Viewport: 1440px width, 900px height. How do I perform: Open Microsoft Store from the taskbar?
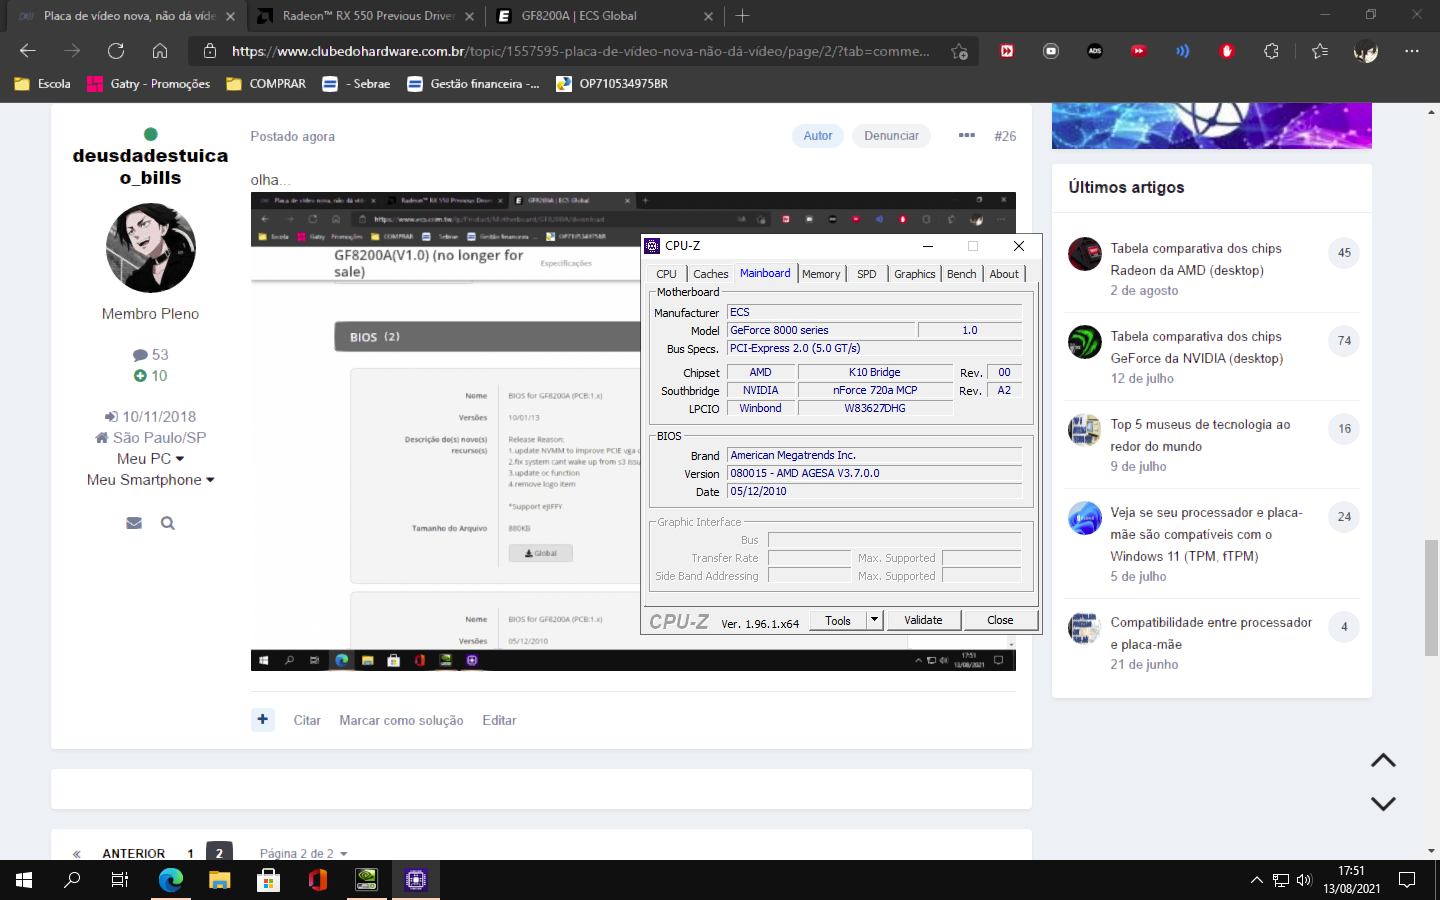coord(268,880)
